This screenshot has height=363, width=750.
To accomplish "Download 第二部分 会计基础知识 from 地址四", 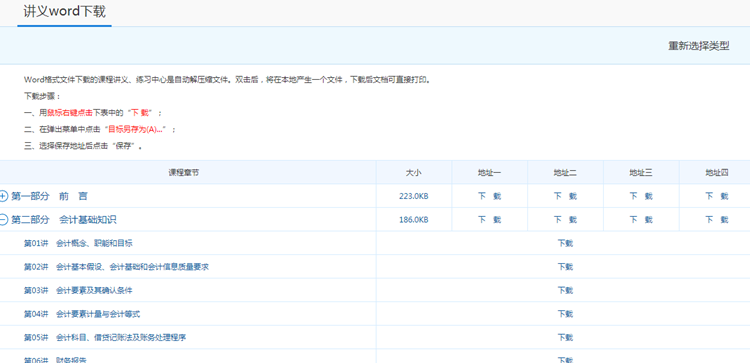I will tap(717, 220).
